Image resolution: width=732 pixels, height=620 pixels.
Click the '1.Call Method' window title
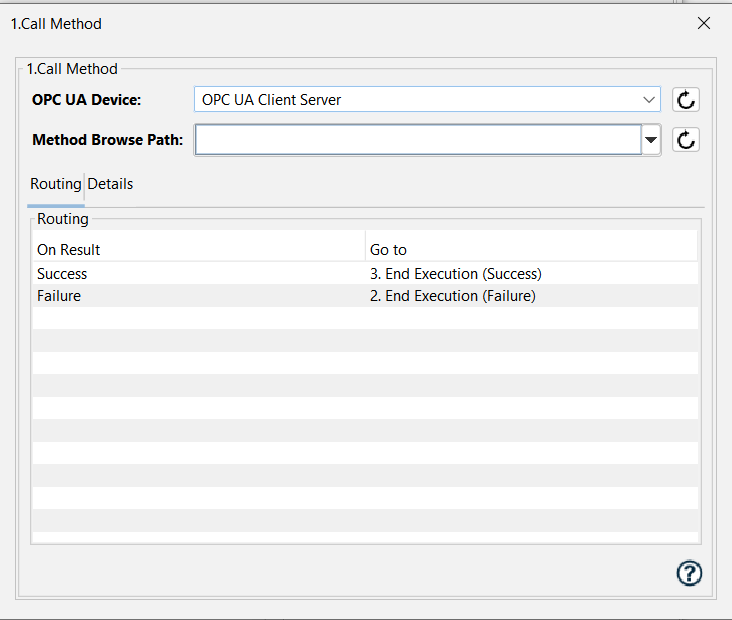point(56,23)
